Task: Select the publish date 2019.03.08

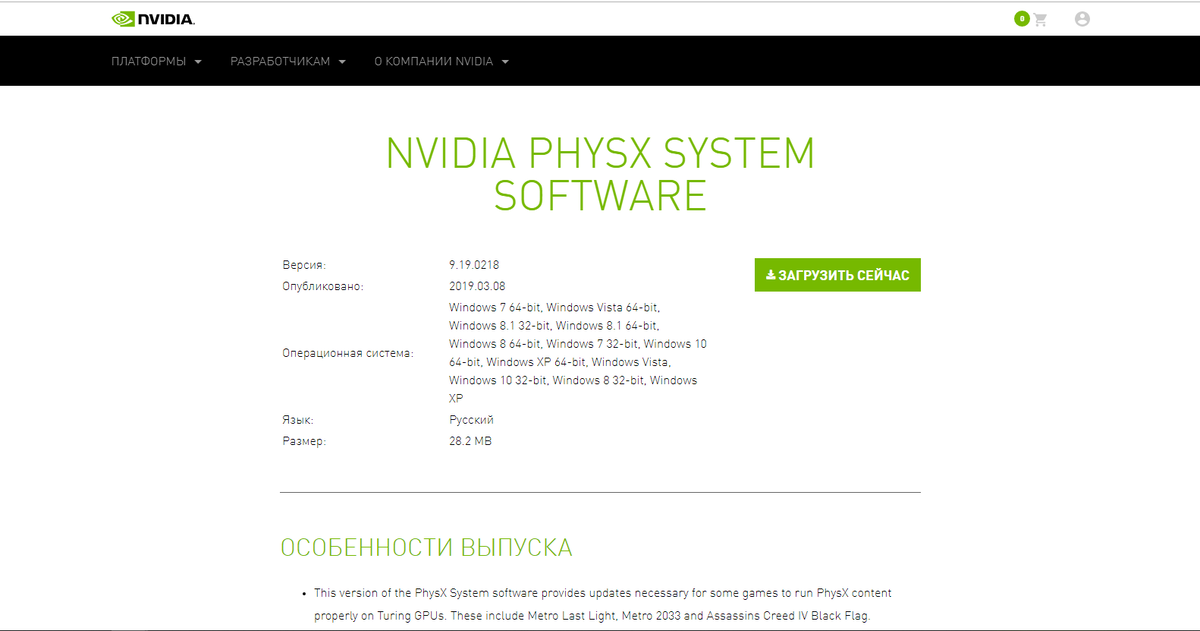Action: point(477,286)
